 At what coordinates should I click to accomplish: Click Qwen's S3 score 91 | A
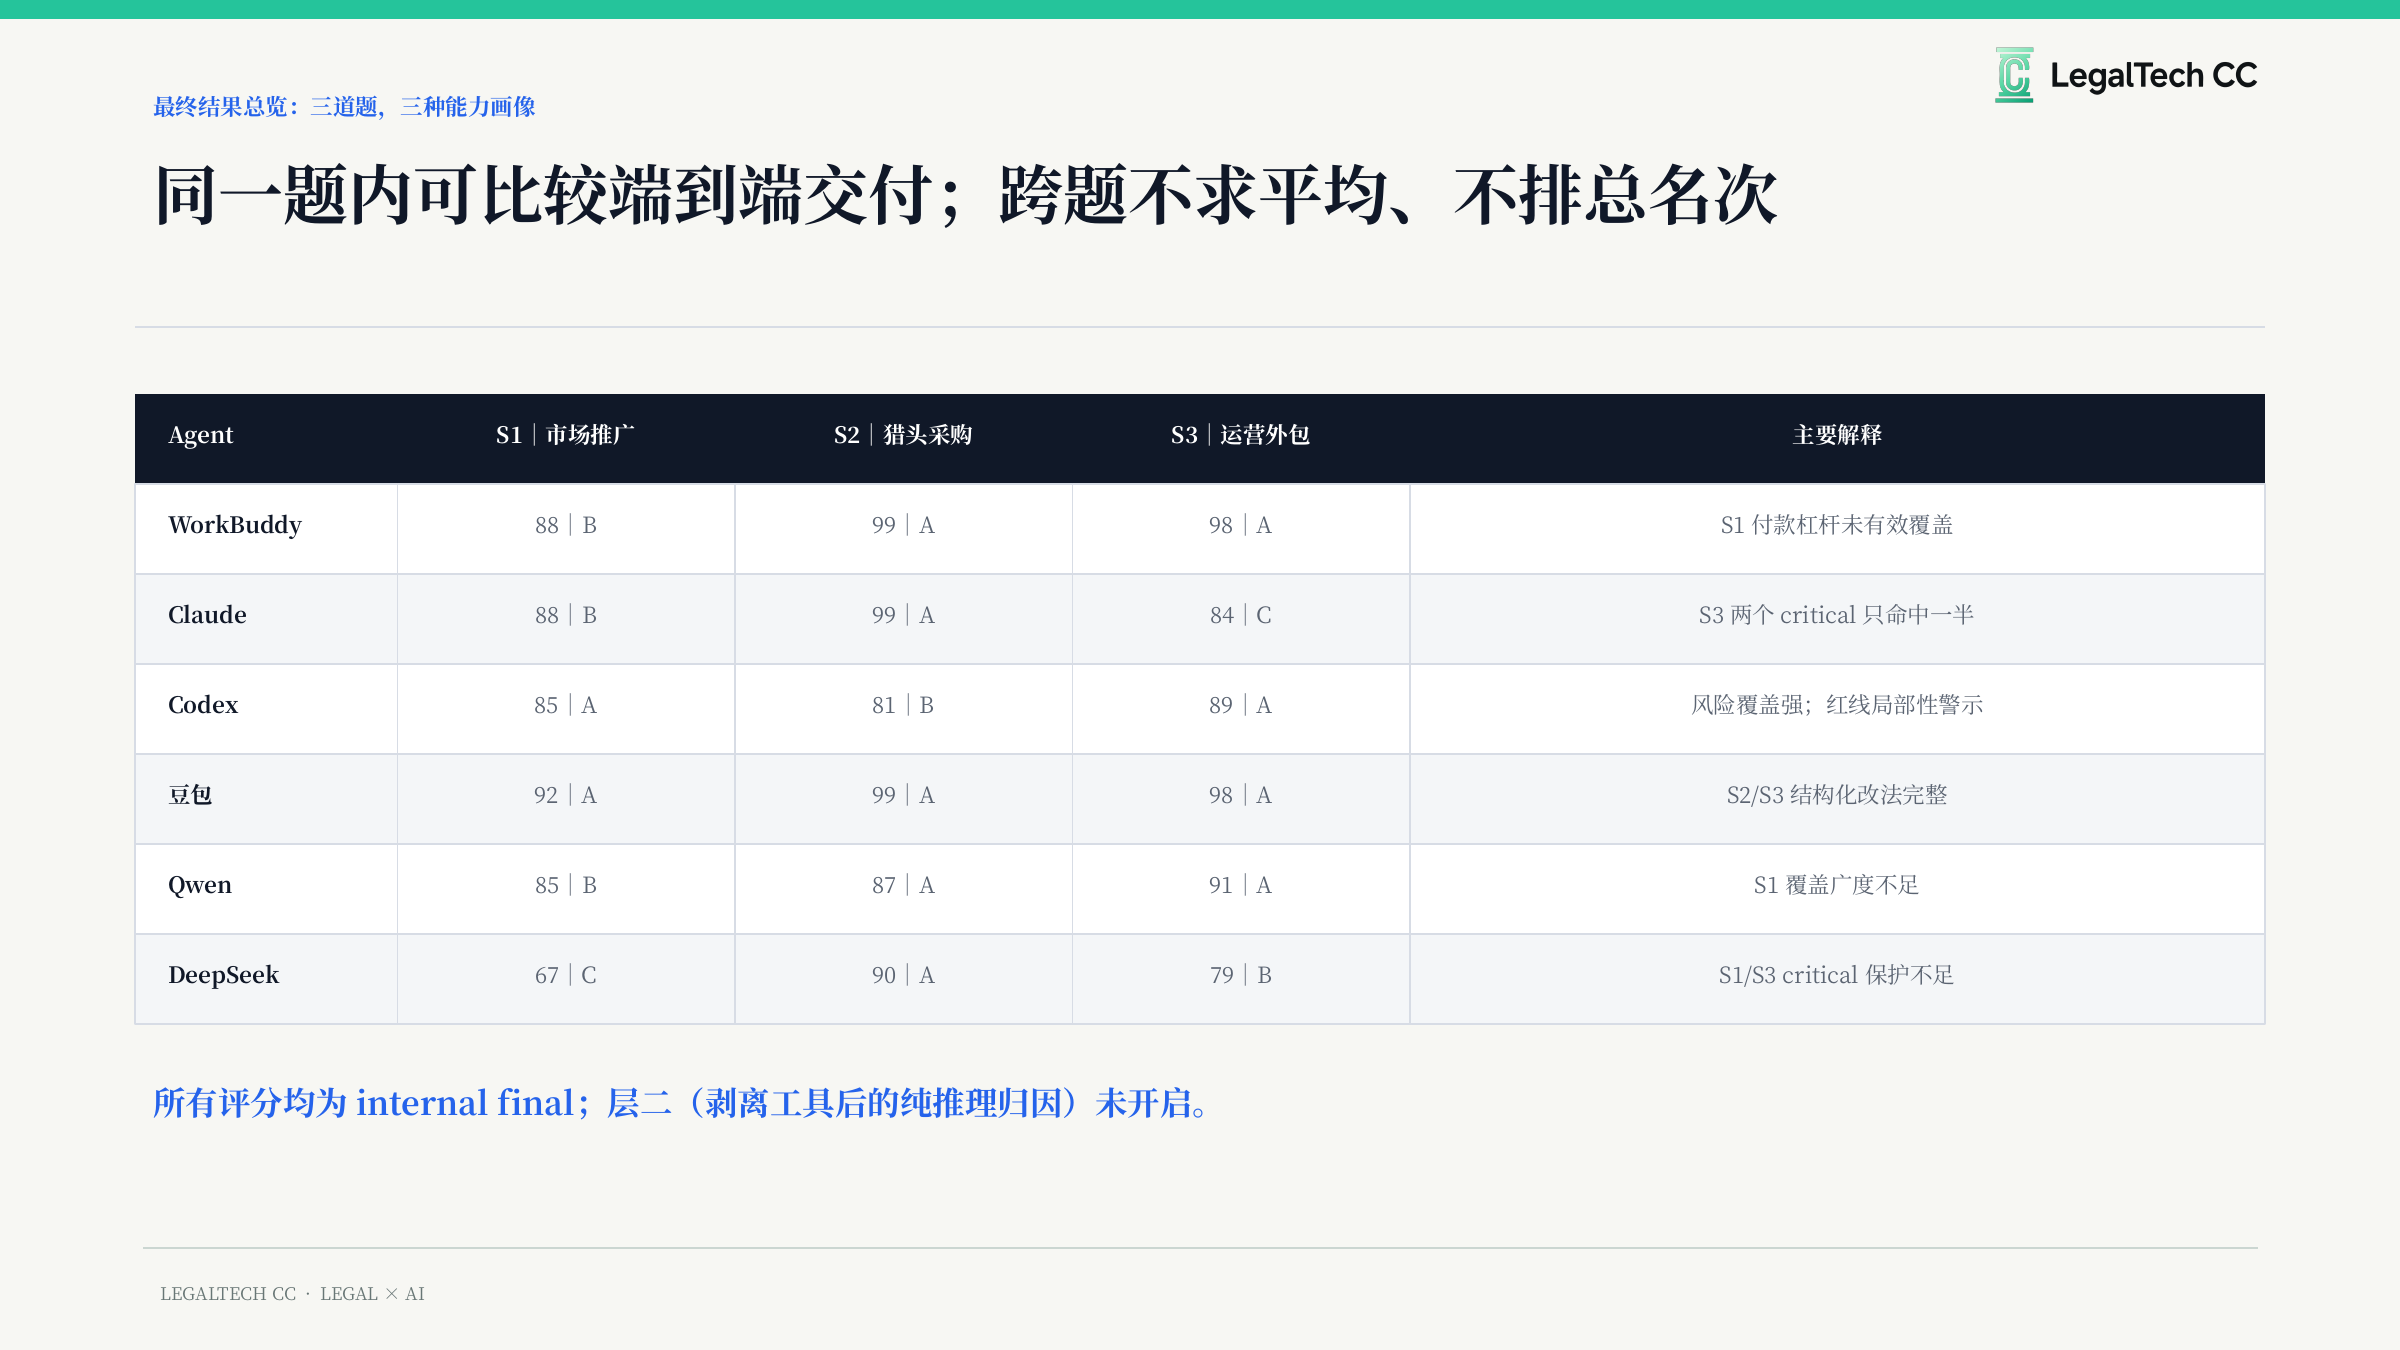coord(1240,885)
